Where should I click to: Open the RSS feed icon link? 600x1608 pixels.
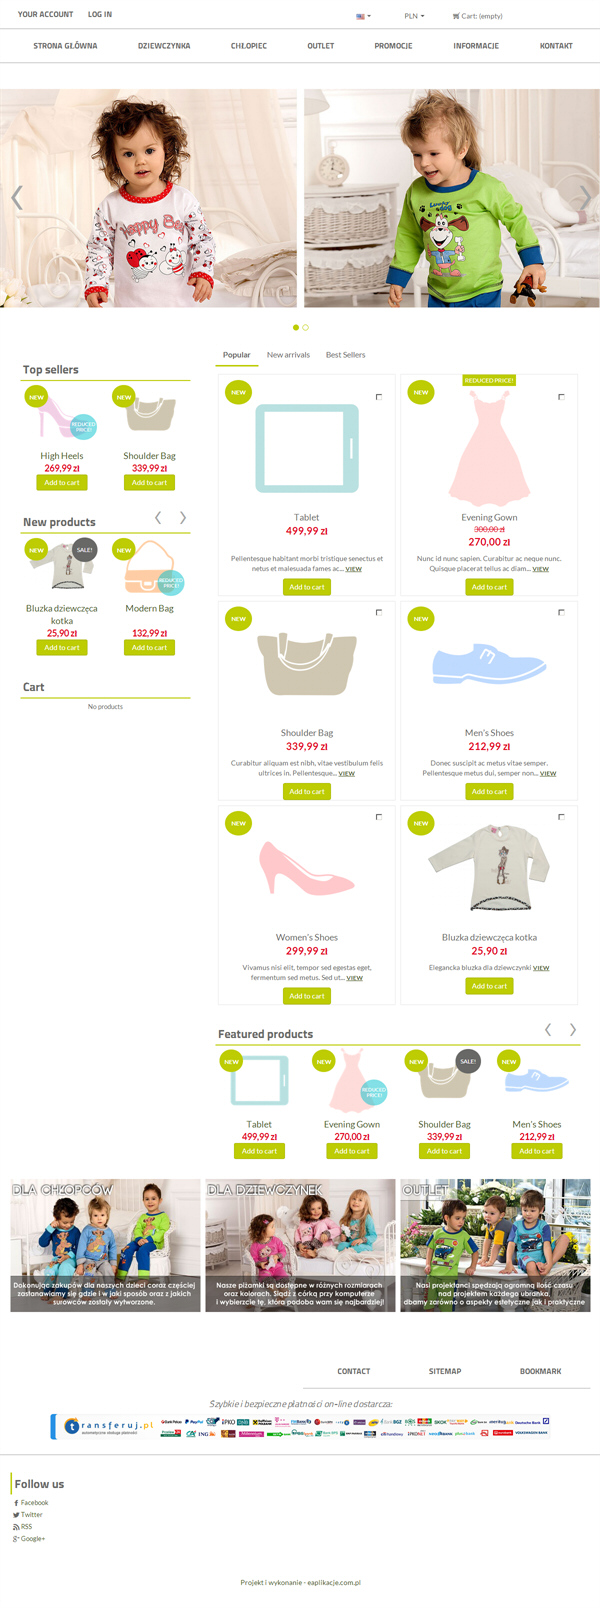[16, 1527]
